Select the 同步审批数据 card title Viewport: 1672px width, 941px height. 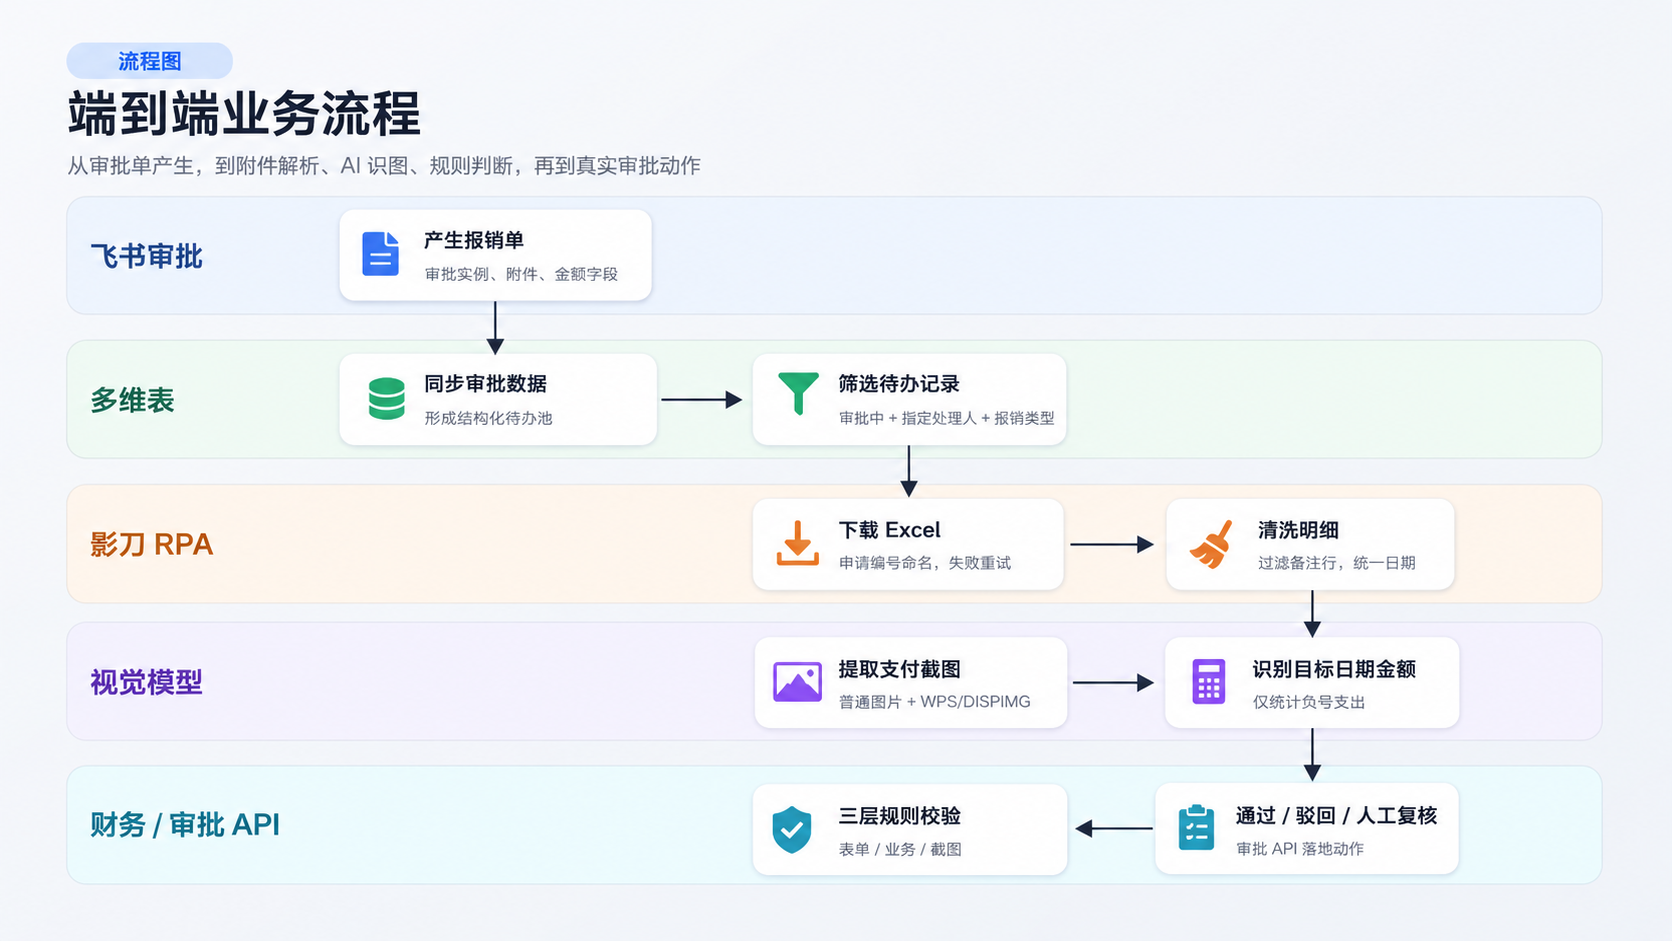[x=485, y=384]
